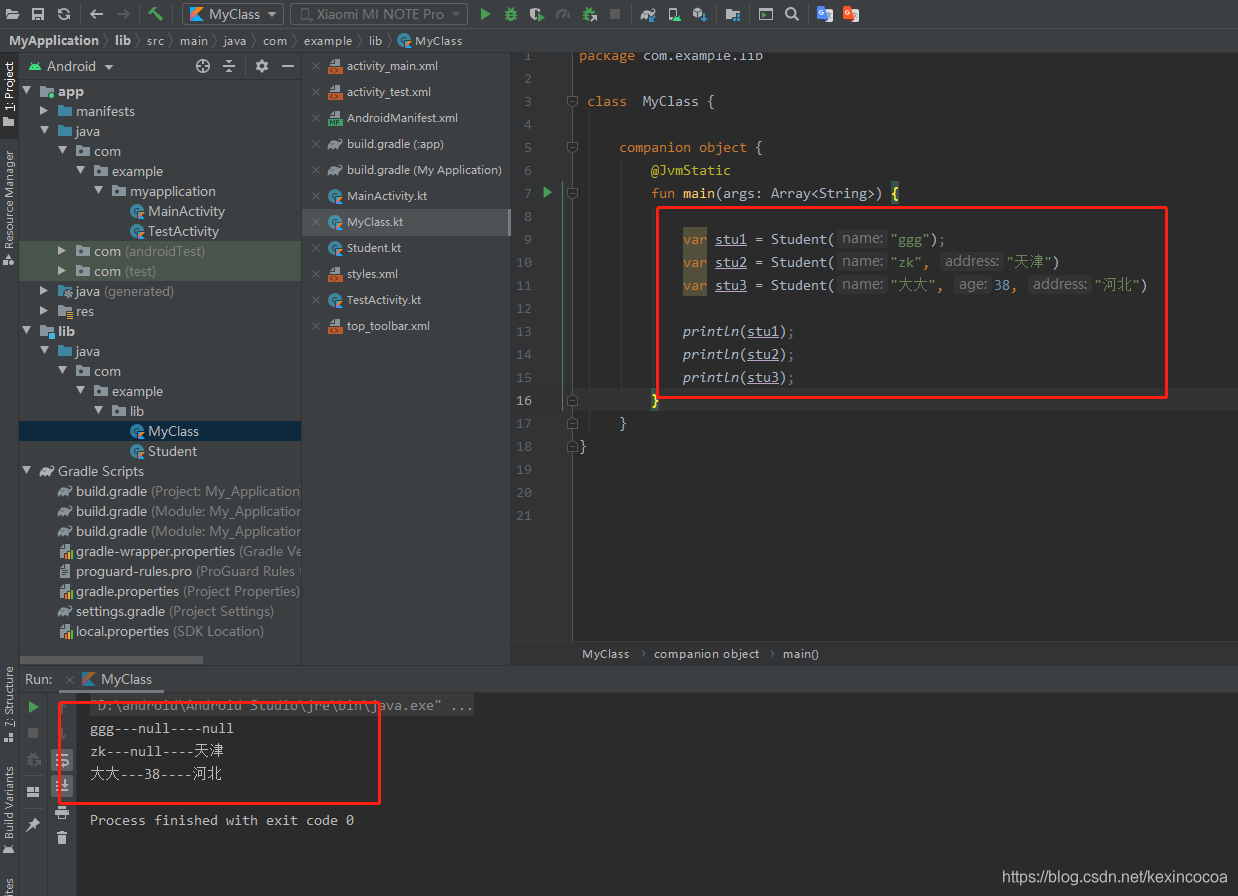
Task: Navigate back with the left arrow
Action: pyautogui.click(x=96, y=14)
